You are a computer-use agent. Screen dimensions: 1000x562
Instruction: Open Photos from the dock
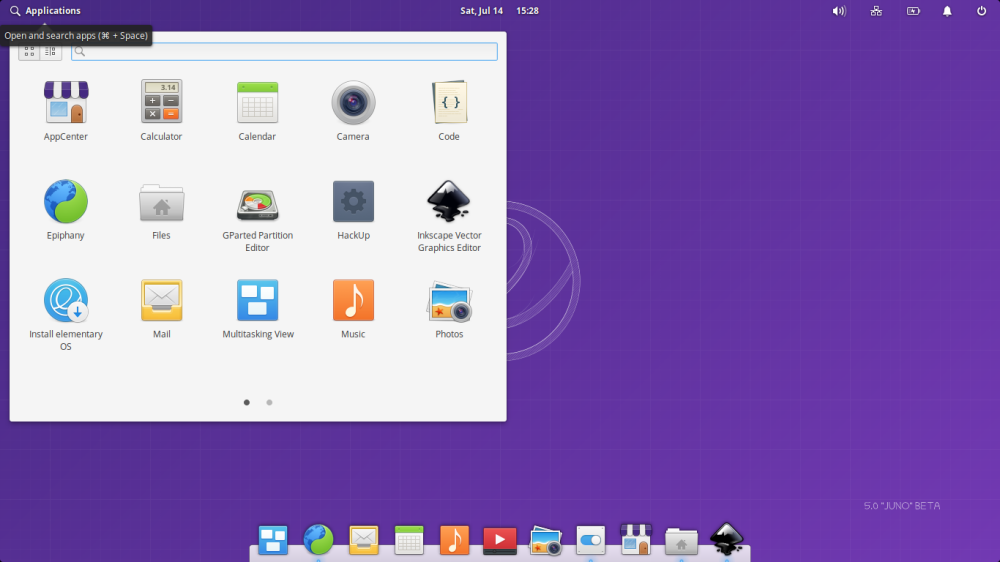pyautogui.click(x=545, y=540)
